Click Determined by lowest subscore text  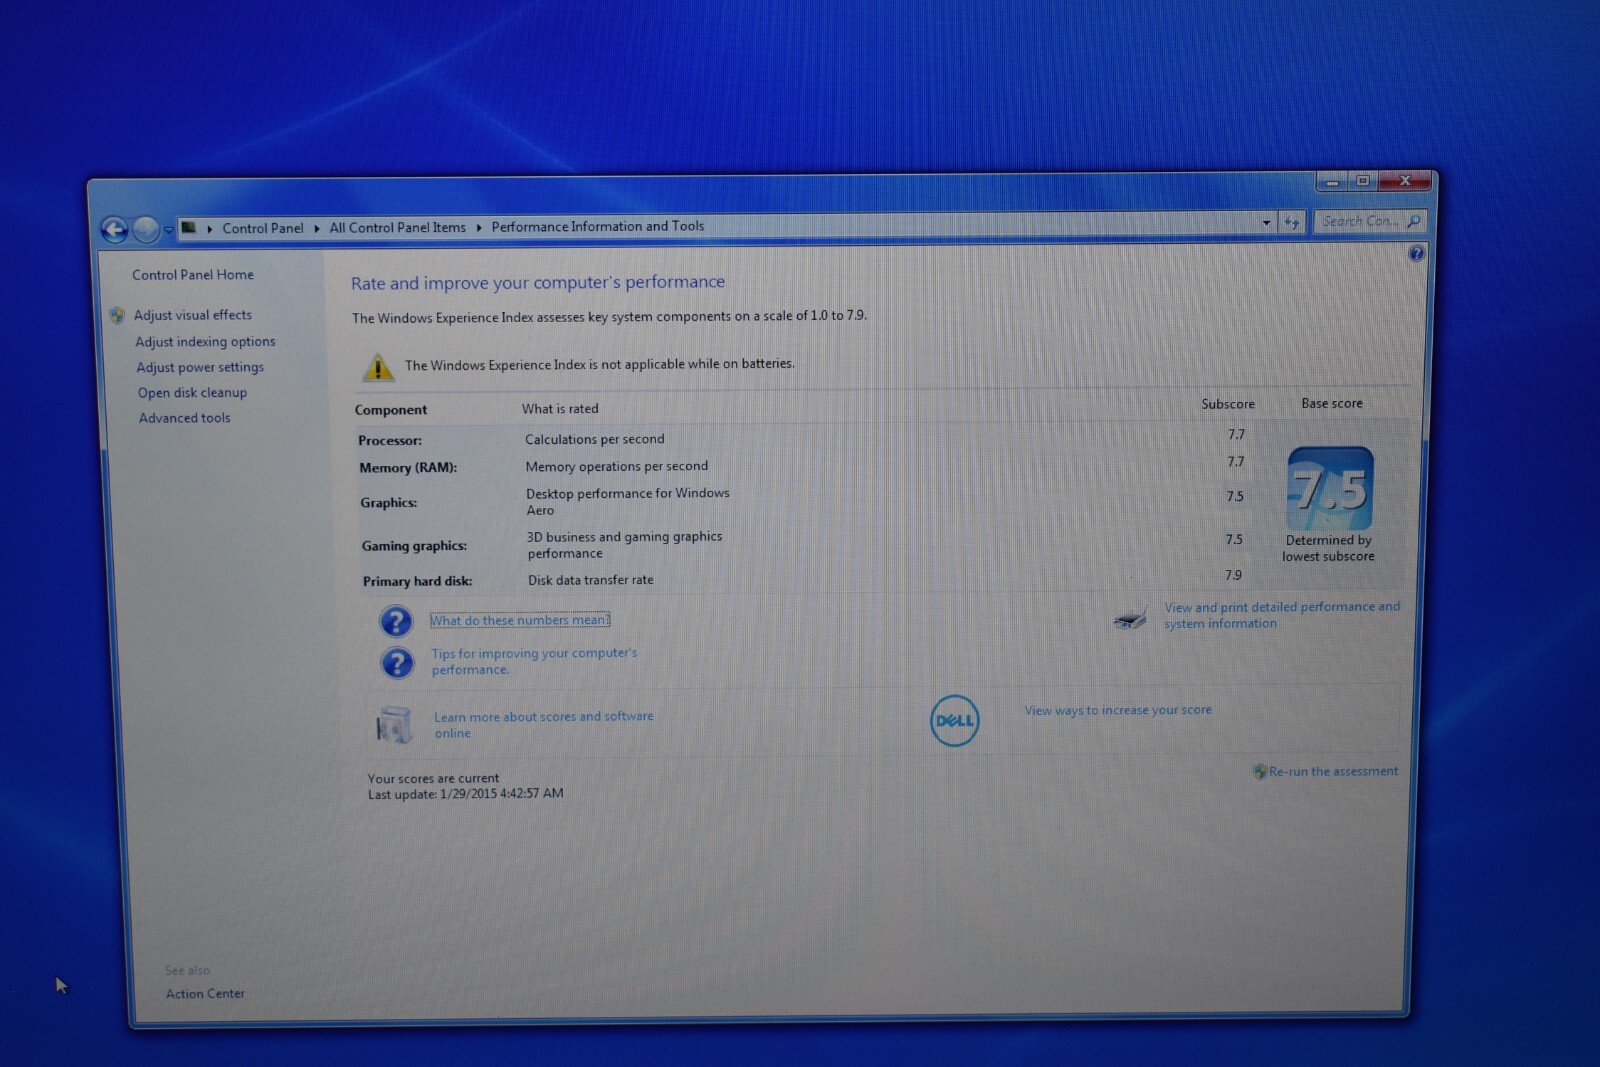[1329, 548]
